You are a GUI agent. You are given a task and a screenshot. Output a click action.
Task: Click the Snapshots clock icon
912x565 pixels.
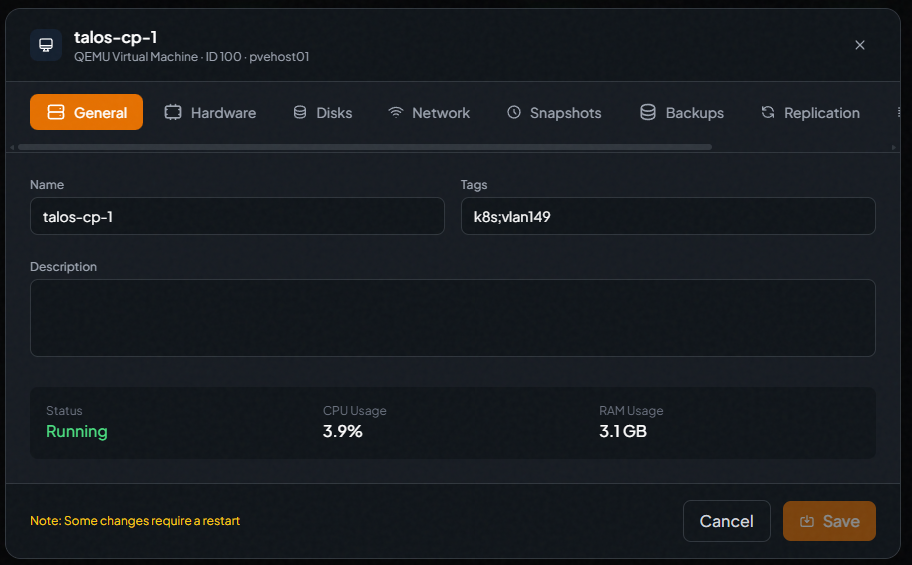514,113
